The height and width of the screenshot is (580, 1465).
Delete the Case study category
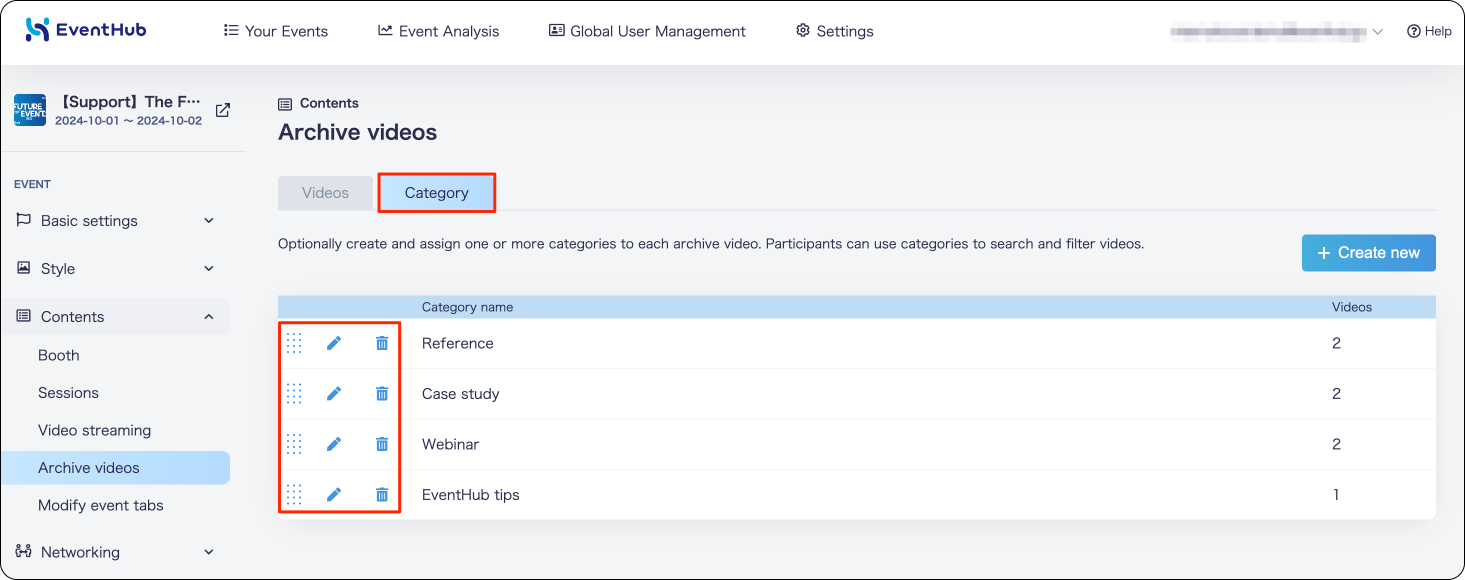[x=382, y=394]
